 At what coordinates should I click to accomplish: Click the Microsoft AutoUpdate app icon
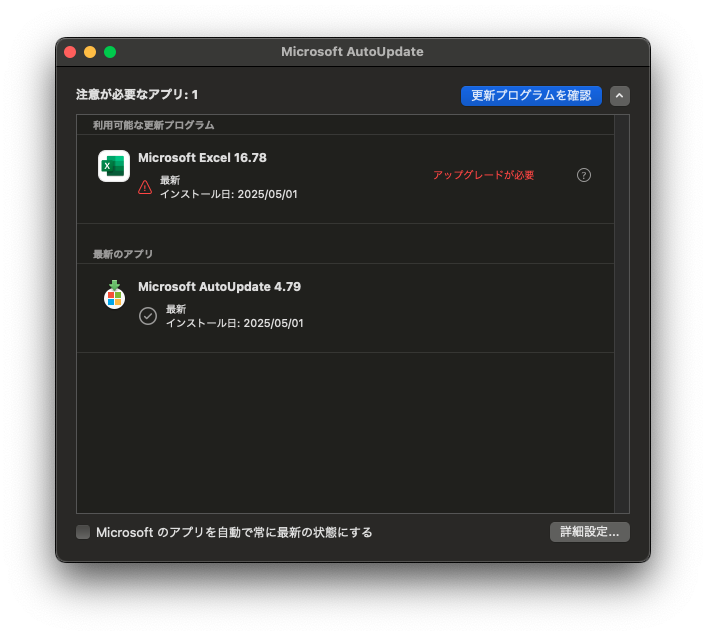[114, 294]
